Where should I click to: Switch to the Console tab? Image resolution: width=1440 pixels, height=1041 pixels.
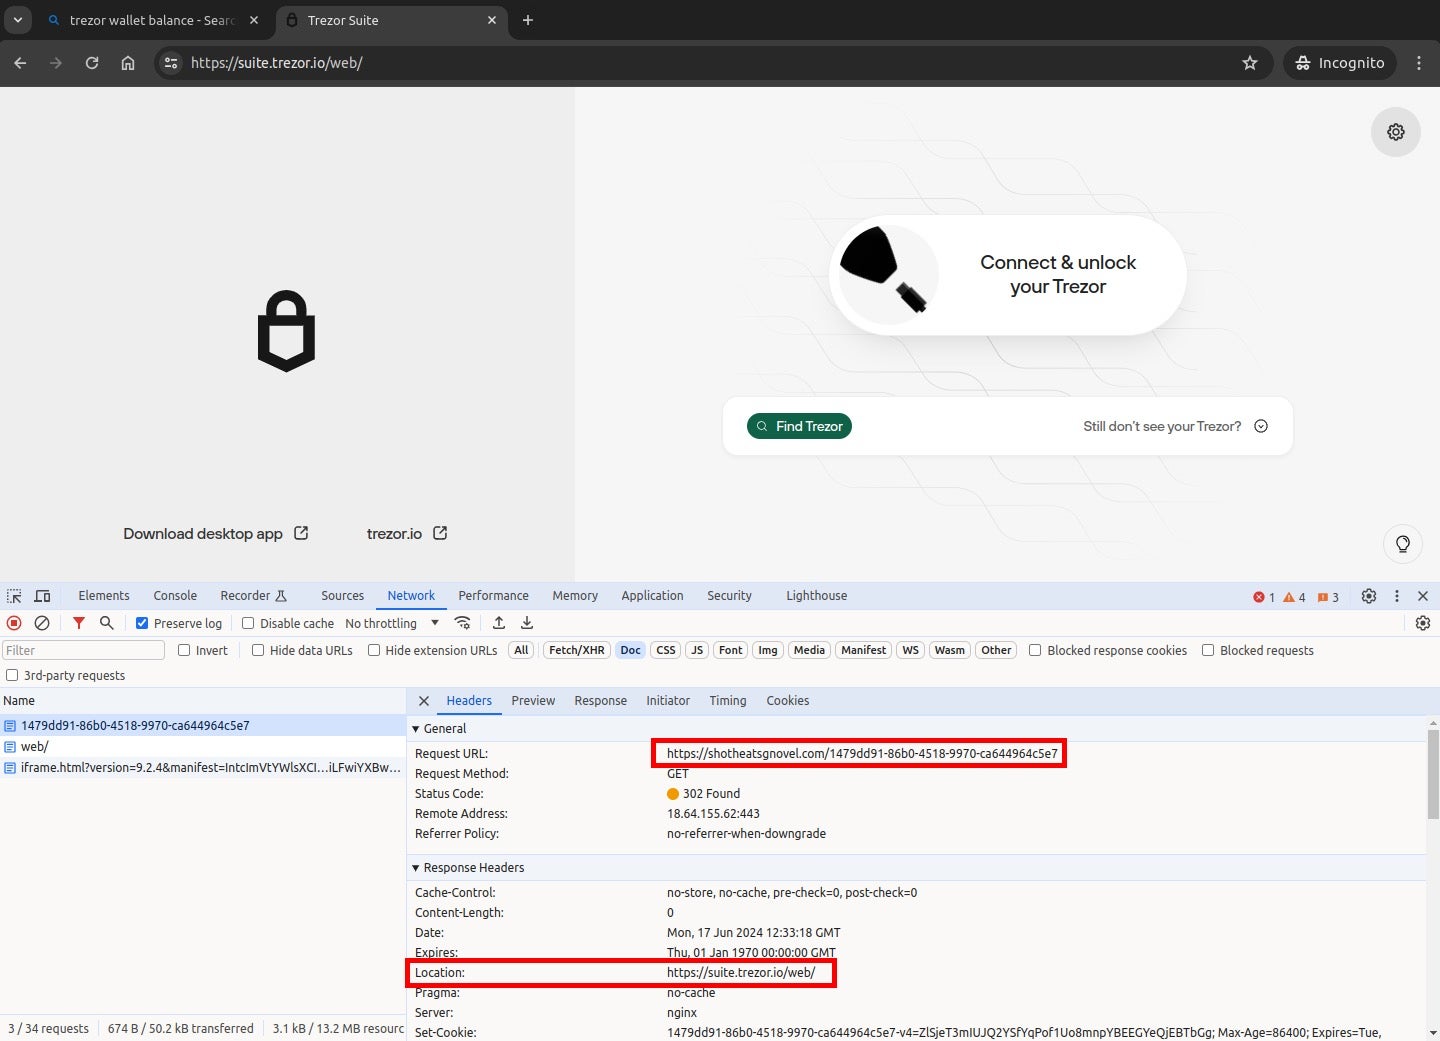pyautogui.click(x=175, y=596)
